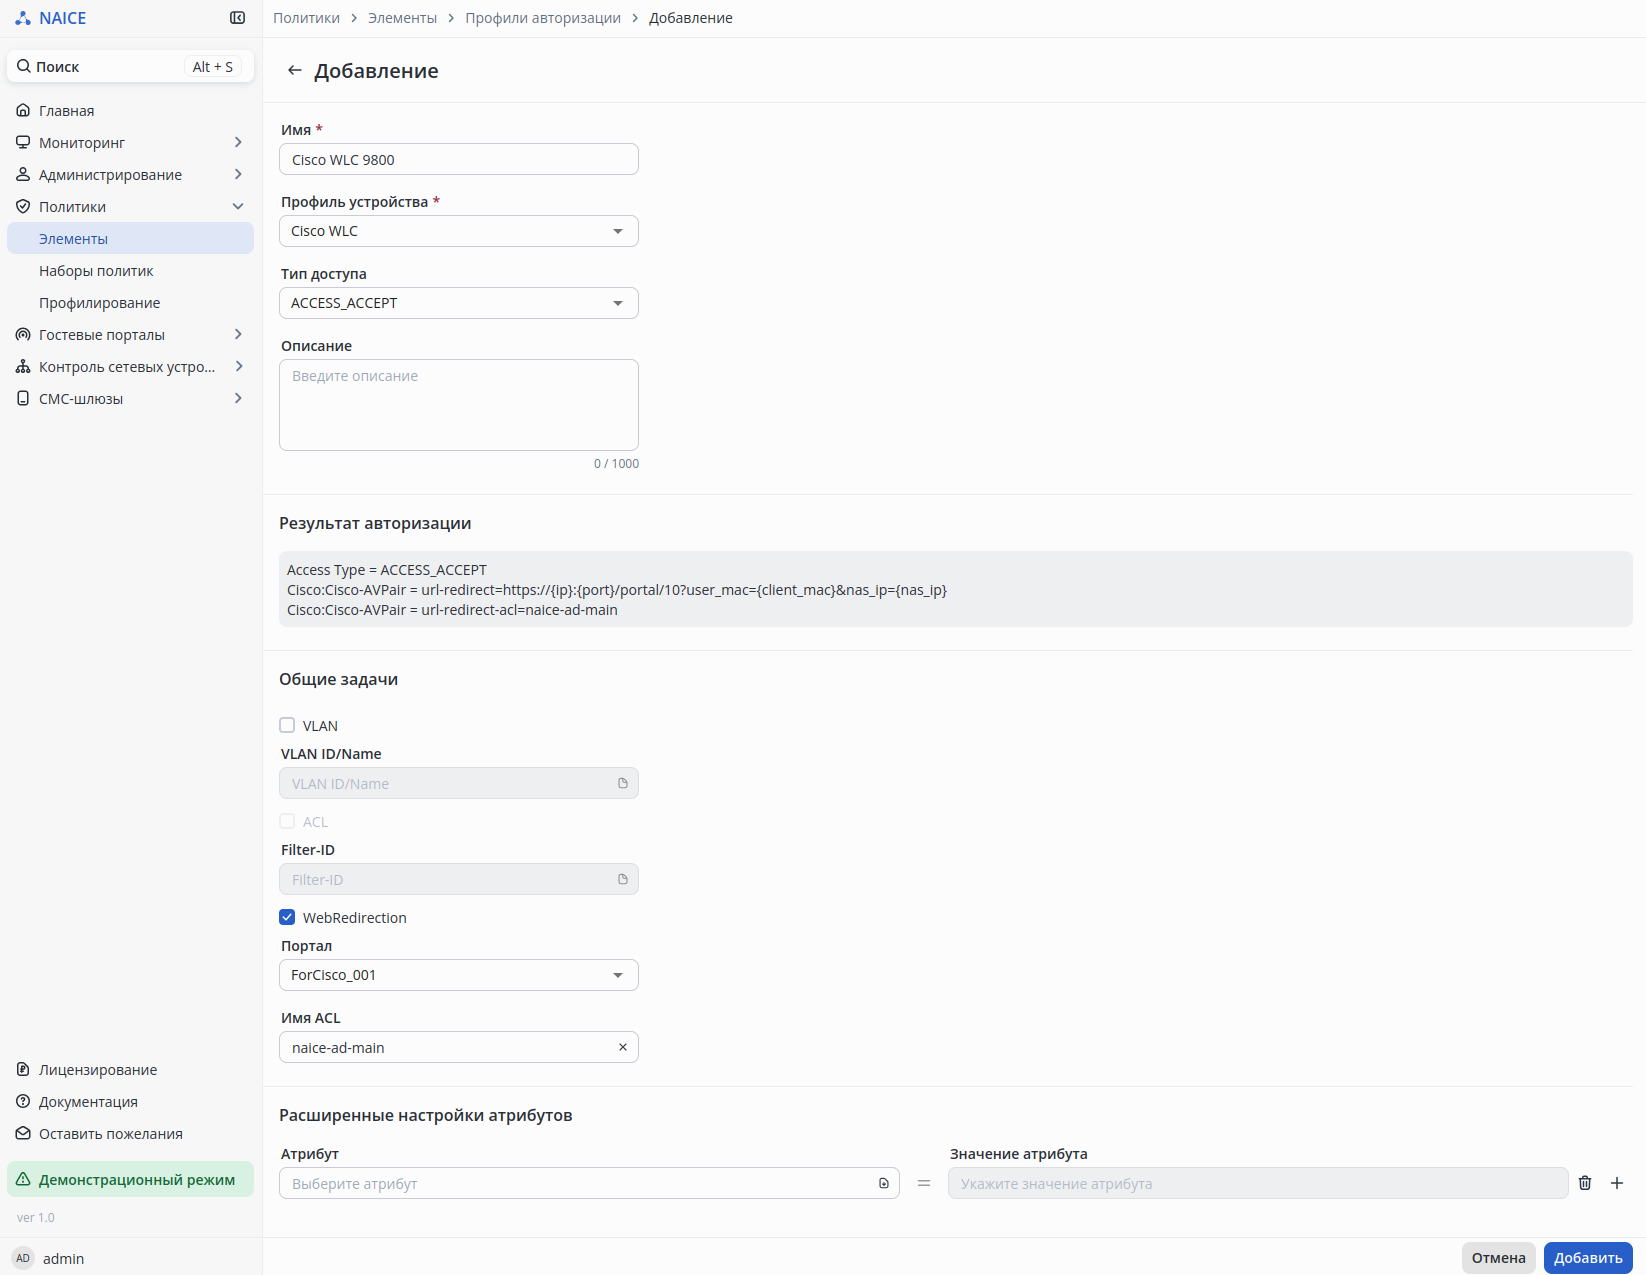This screenshot has height=1275, width=1646.
Task: Open the Портал dropdown
Action: pos(458,975)
